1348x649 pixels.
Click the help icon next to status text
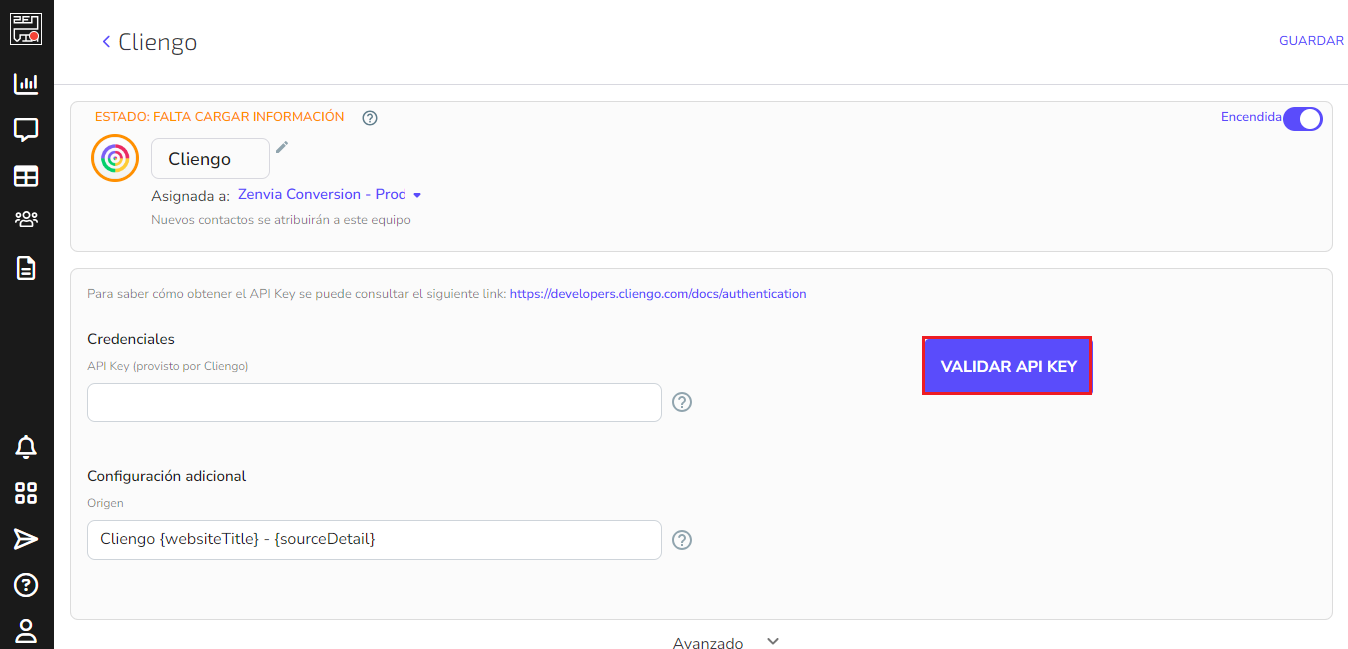click(x=370, y=118)
